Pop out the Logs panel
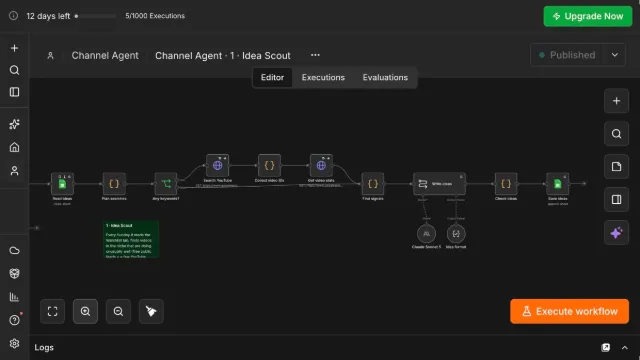This screenshot has height=360, width=640. coord(606,347)
